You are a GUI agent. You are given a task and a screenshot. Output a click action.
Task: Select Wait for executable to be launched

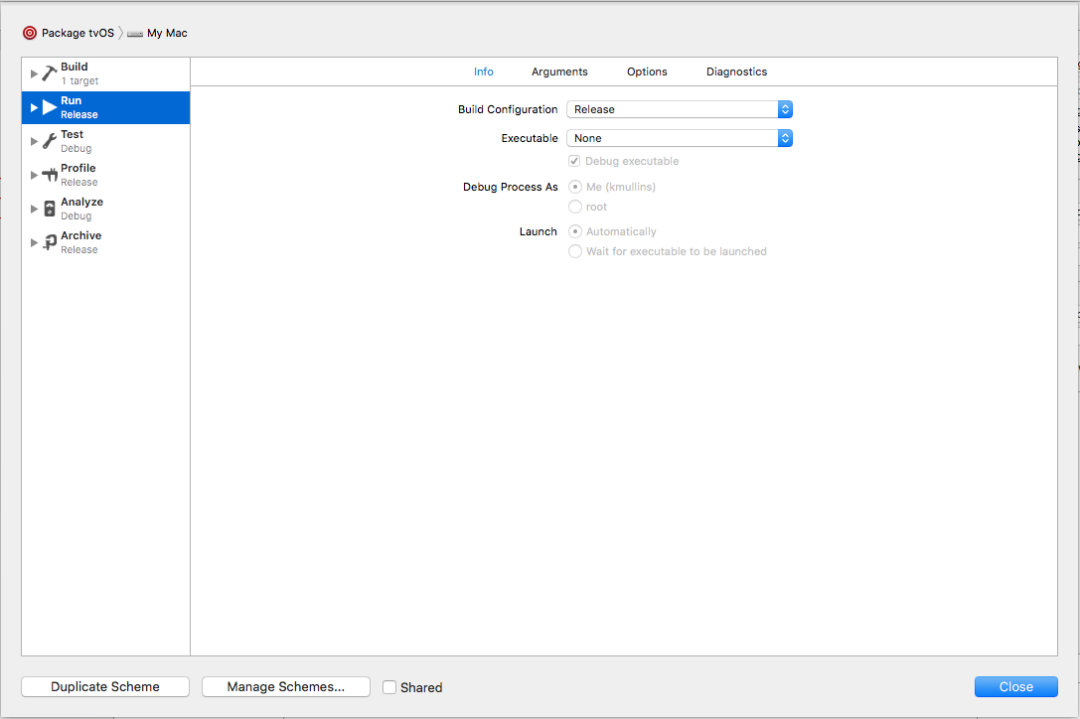click(x=575, y=251)
